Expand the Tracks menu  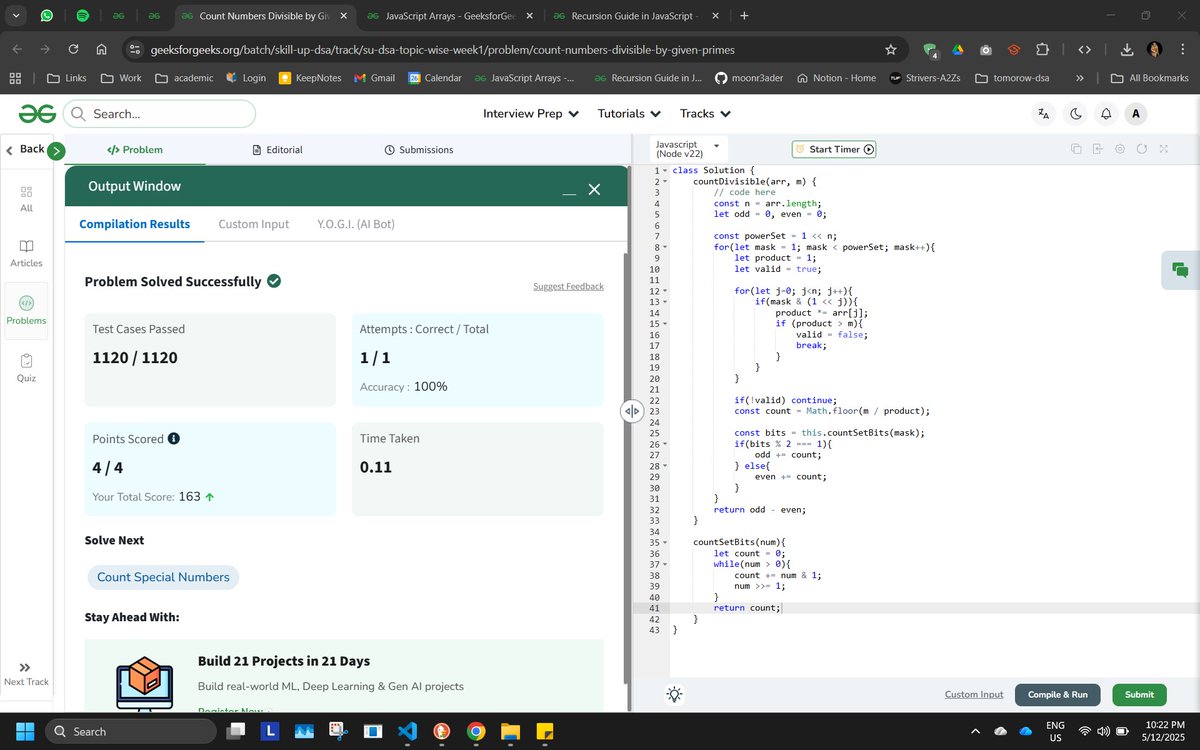point(706,114)
